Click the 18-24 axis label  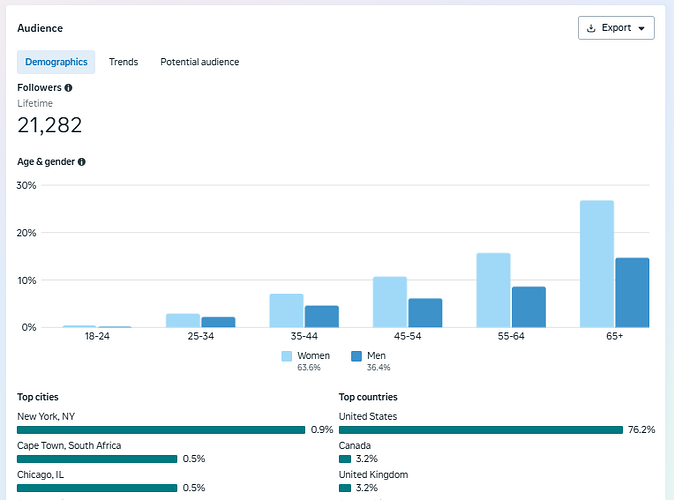click(x=97, y=336)
